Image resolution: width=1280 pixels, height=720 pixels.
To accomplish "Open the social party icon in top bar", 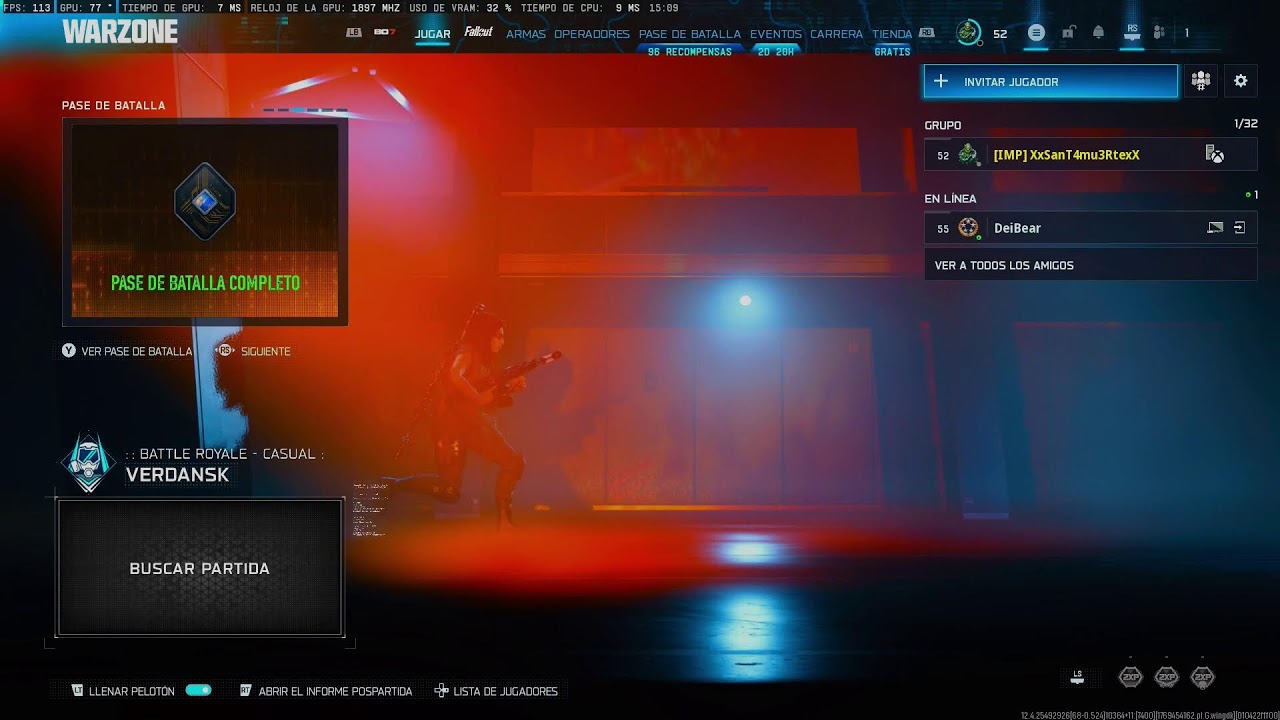I will coord(1158,33).
